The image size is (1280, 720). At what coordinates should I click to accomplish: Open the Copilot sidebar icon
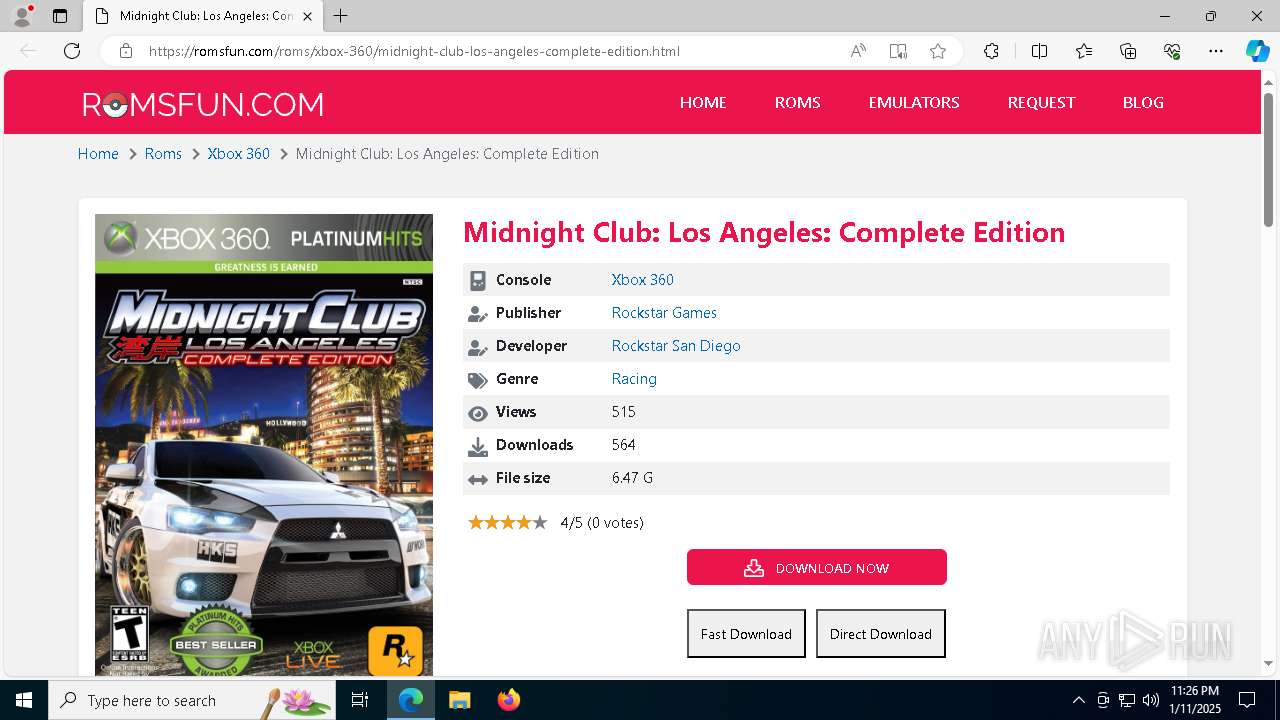point(1257,51)
